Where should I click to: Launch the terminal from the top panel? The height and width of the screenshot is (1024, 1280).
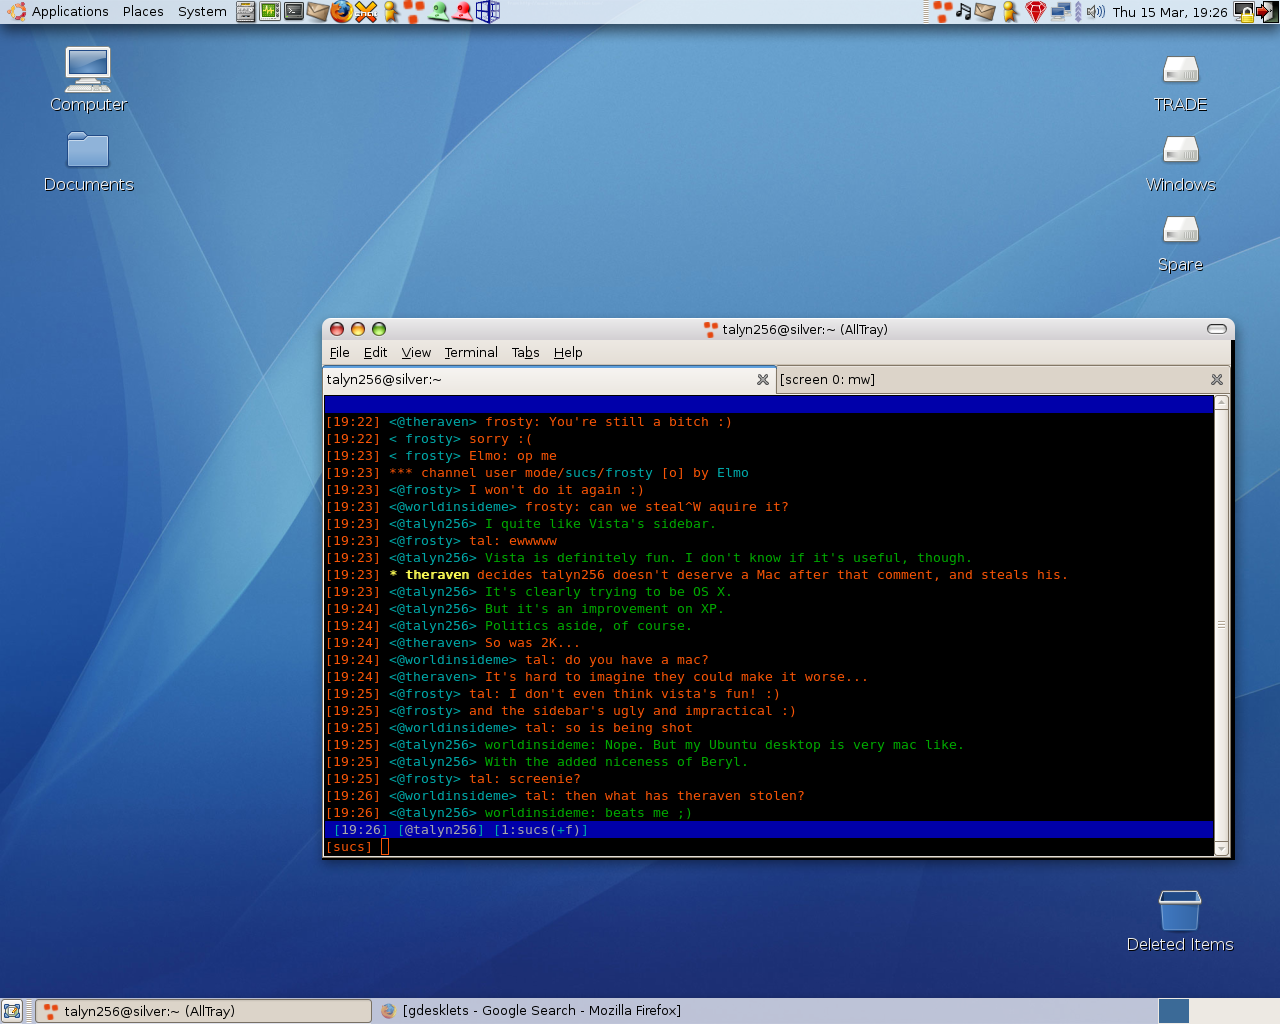(x=293, y=12)
